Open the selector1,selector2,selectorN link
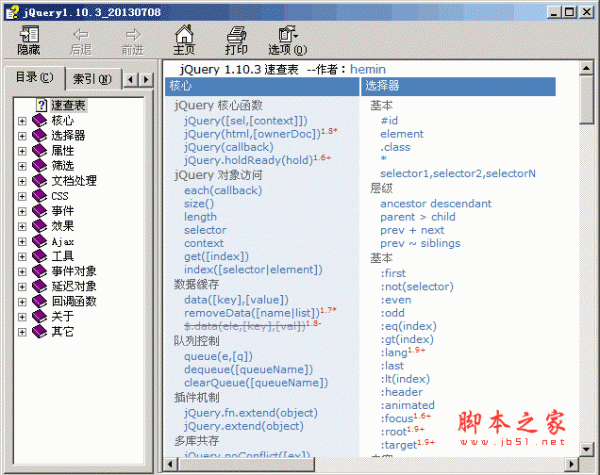The width and height of the screenshot is (600, 475). coord(458,174)
